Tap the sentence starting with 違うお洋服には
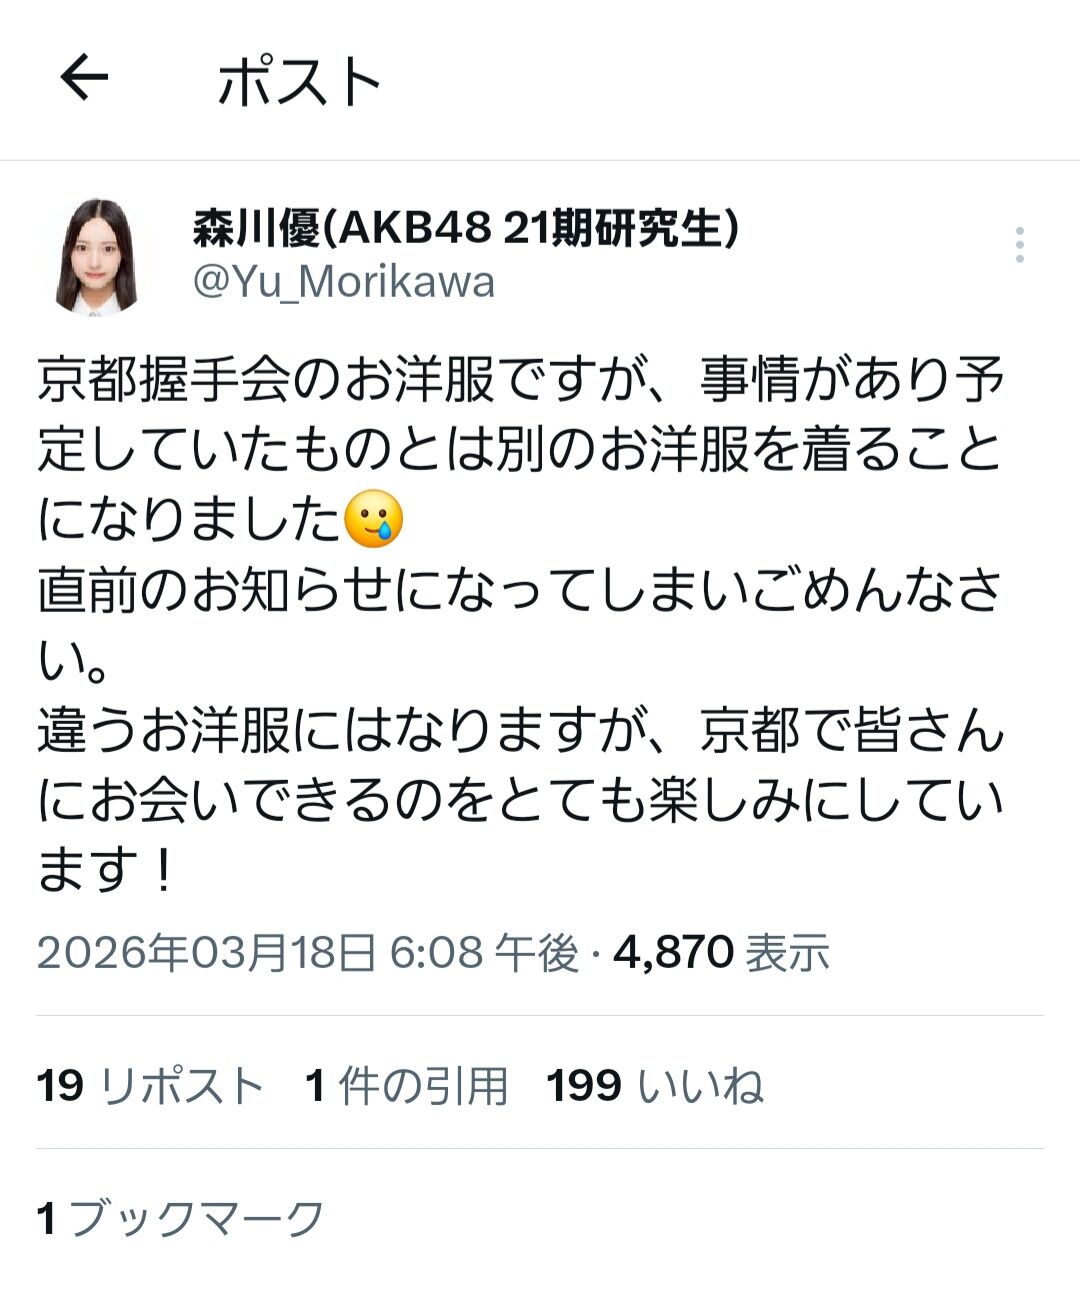This screenshot has height=1289, width=1080. [520, 730]
